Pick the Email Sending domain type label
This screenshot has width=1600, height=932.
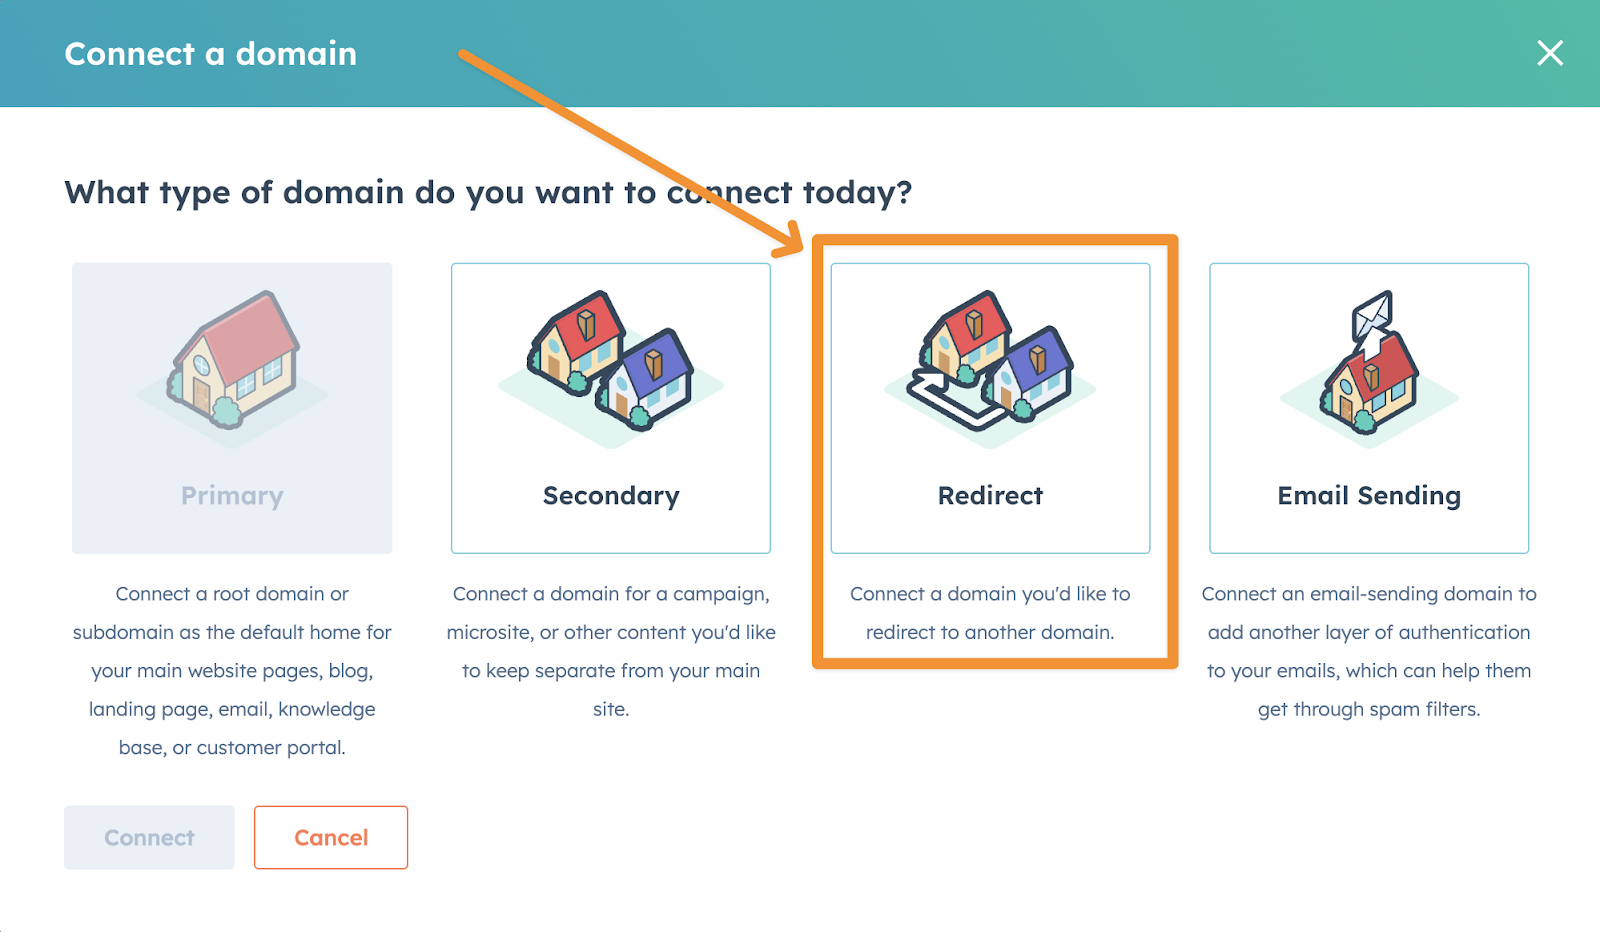tap(1369, 496)
